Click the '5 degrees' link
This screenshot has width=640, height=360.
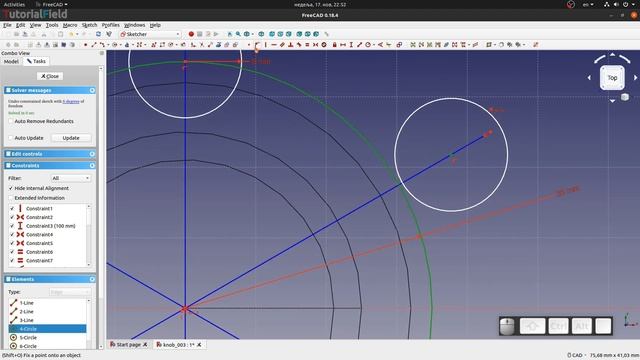point(71,101)
